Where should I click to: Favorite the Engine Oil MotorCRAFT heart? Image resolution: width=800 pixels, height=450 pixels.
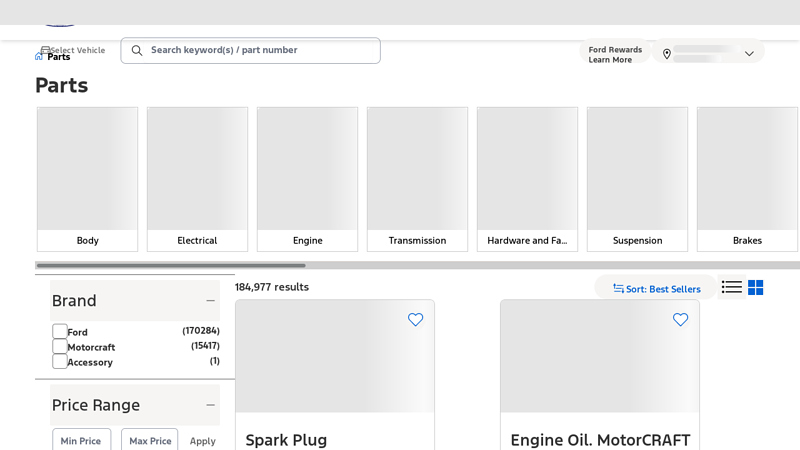coord(680,319)
